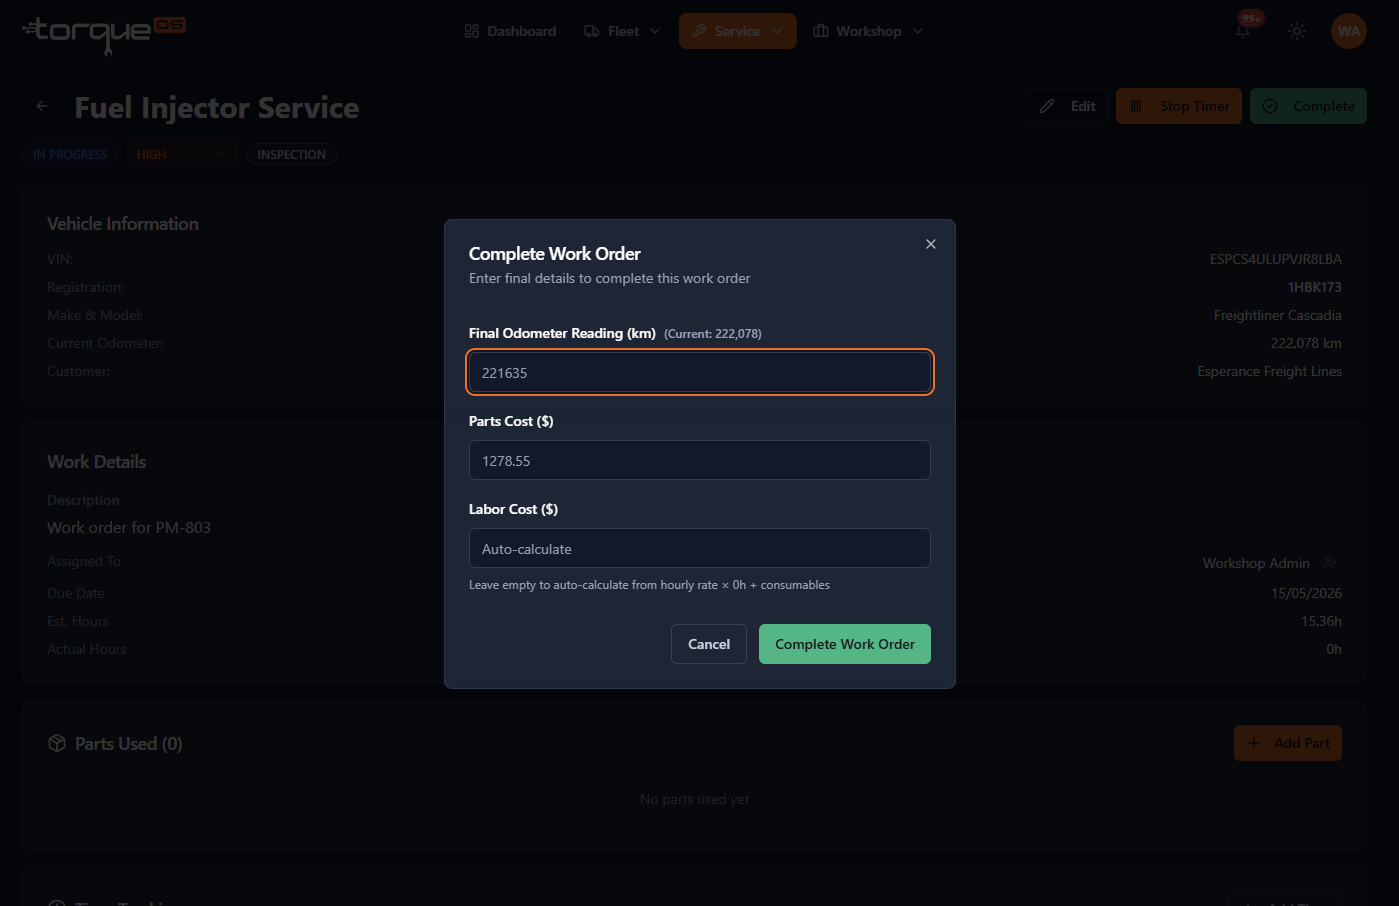
Task: Click the Dashboard grid icon
Action: (x=472, y=31)
